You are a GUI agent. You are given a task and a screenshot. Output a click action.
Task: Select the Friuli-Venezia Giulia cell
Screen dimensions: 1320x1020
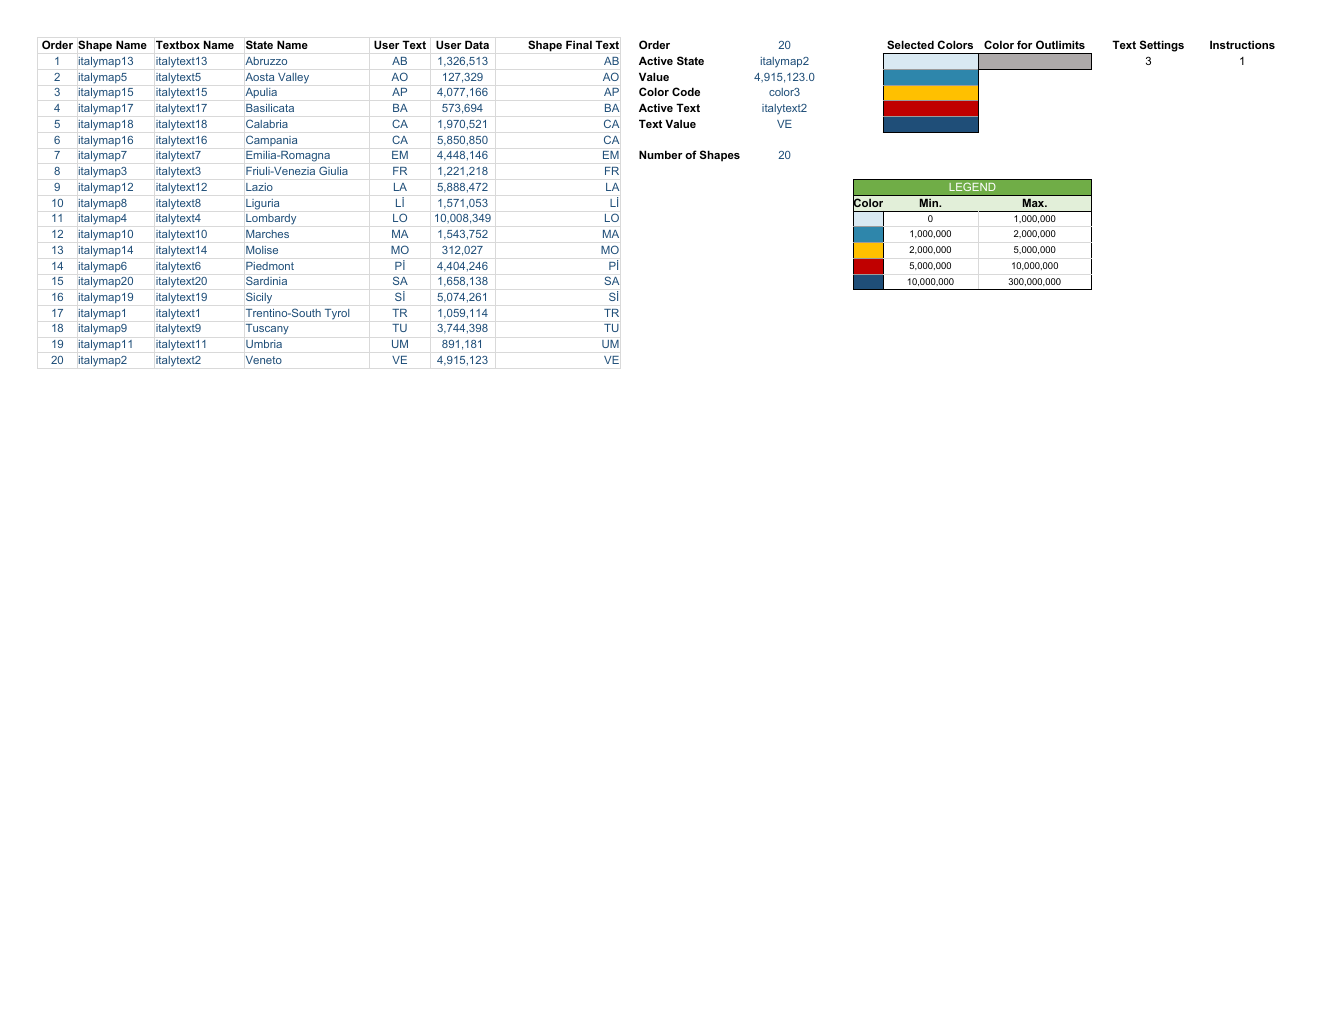click(306, 171)
